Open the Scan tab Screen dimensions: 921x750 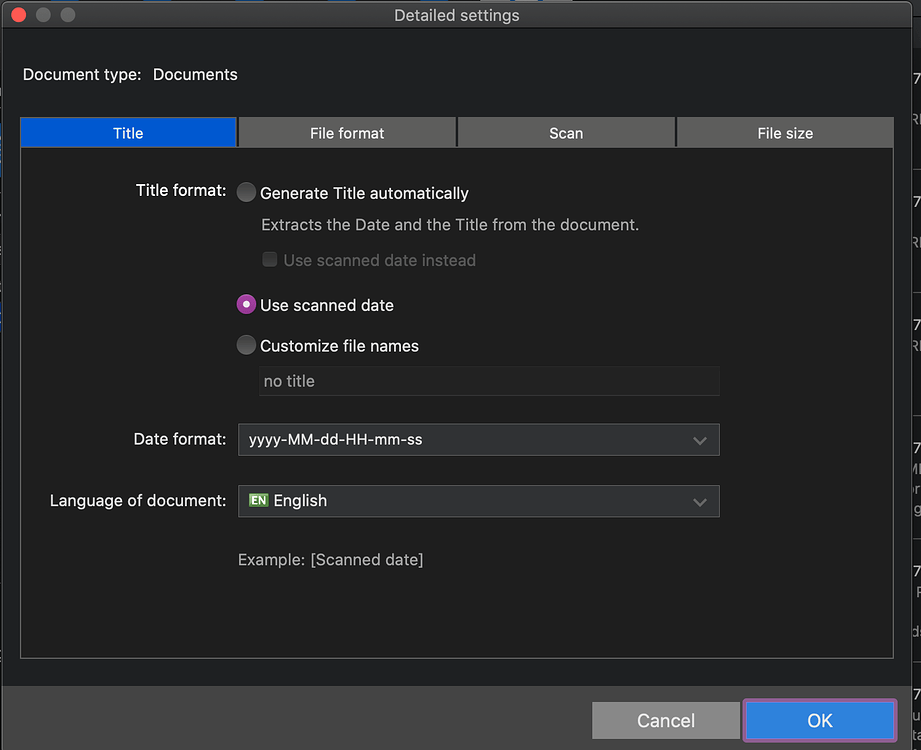pyautogui.click(x=566, y=132)
